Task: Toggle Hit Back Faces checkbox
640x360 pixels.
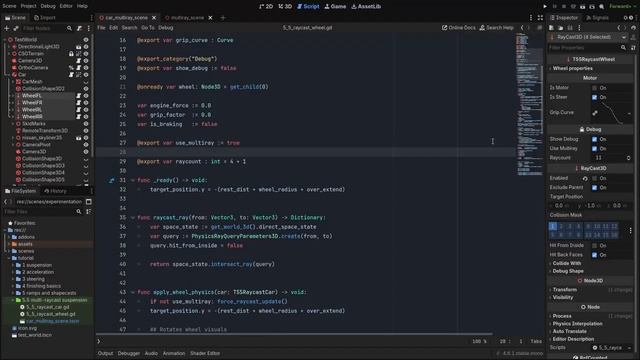Action: [595, 255]
